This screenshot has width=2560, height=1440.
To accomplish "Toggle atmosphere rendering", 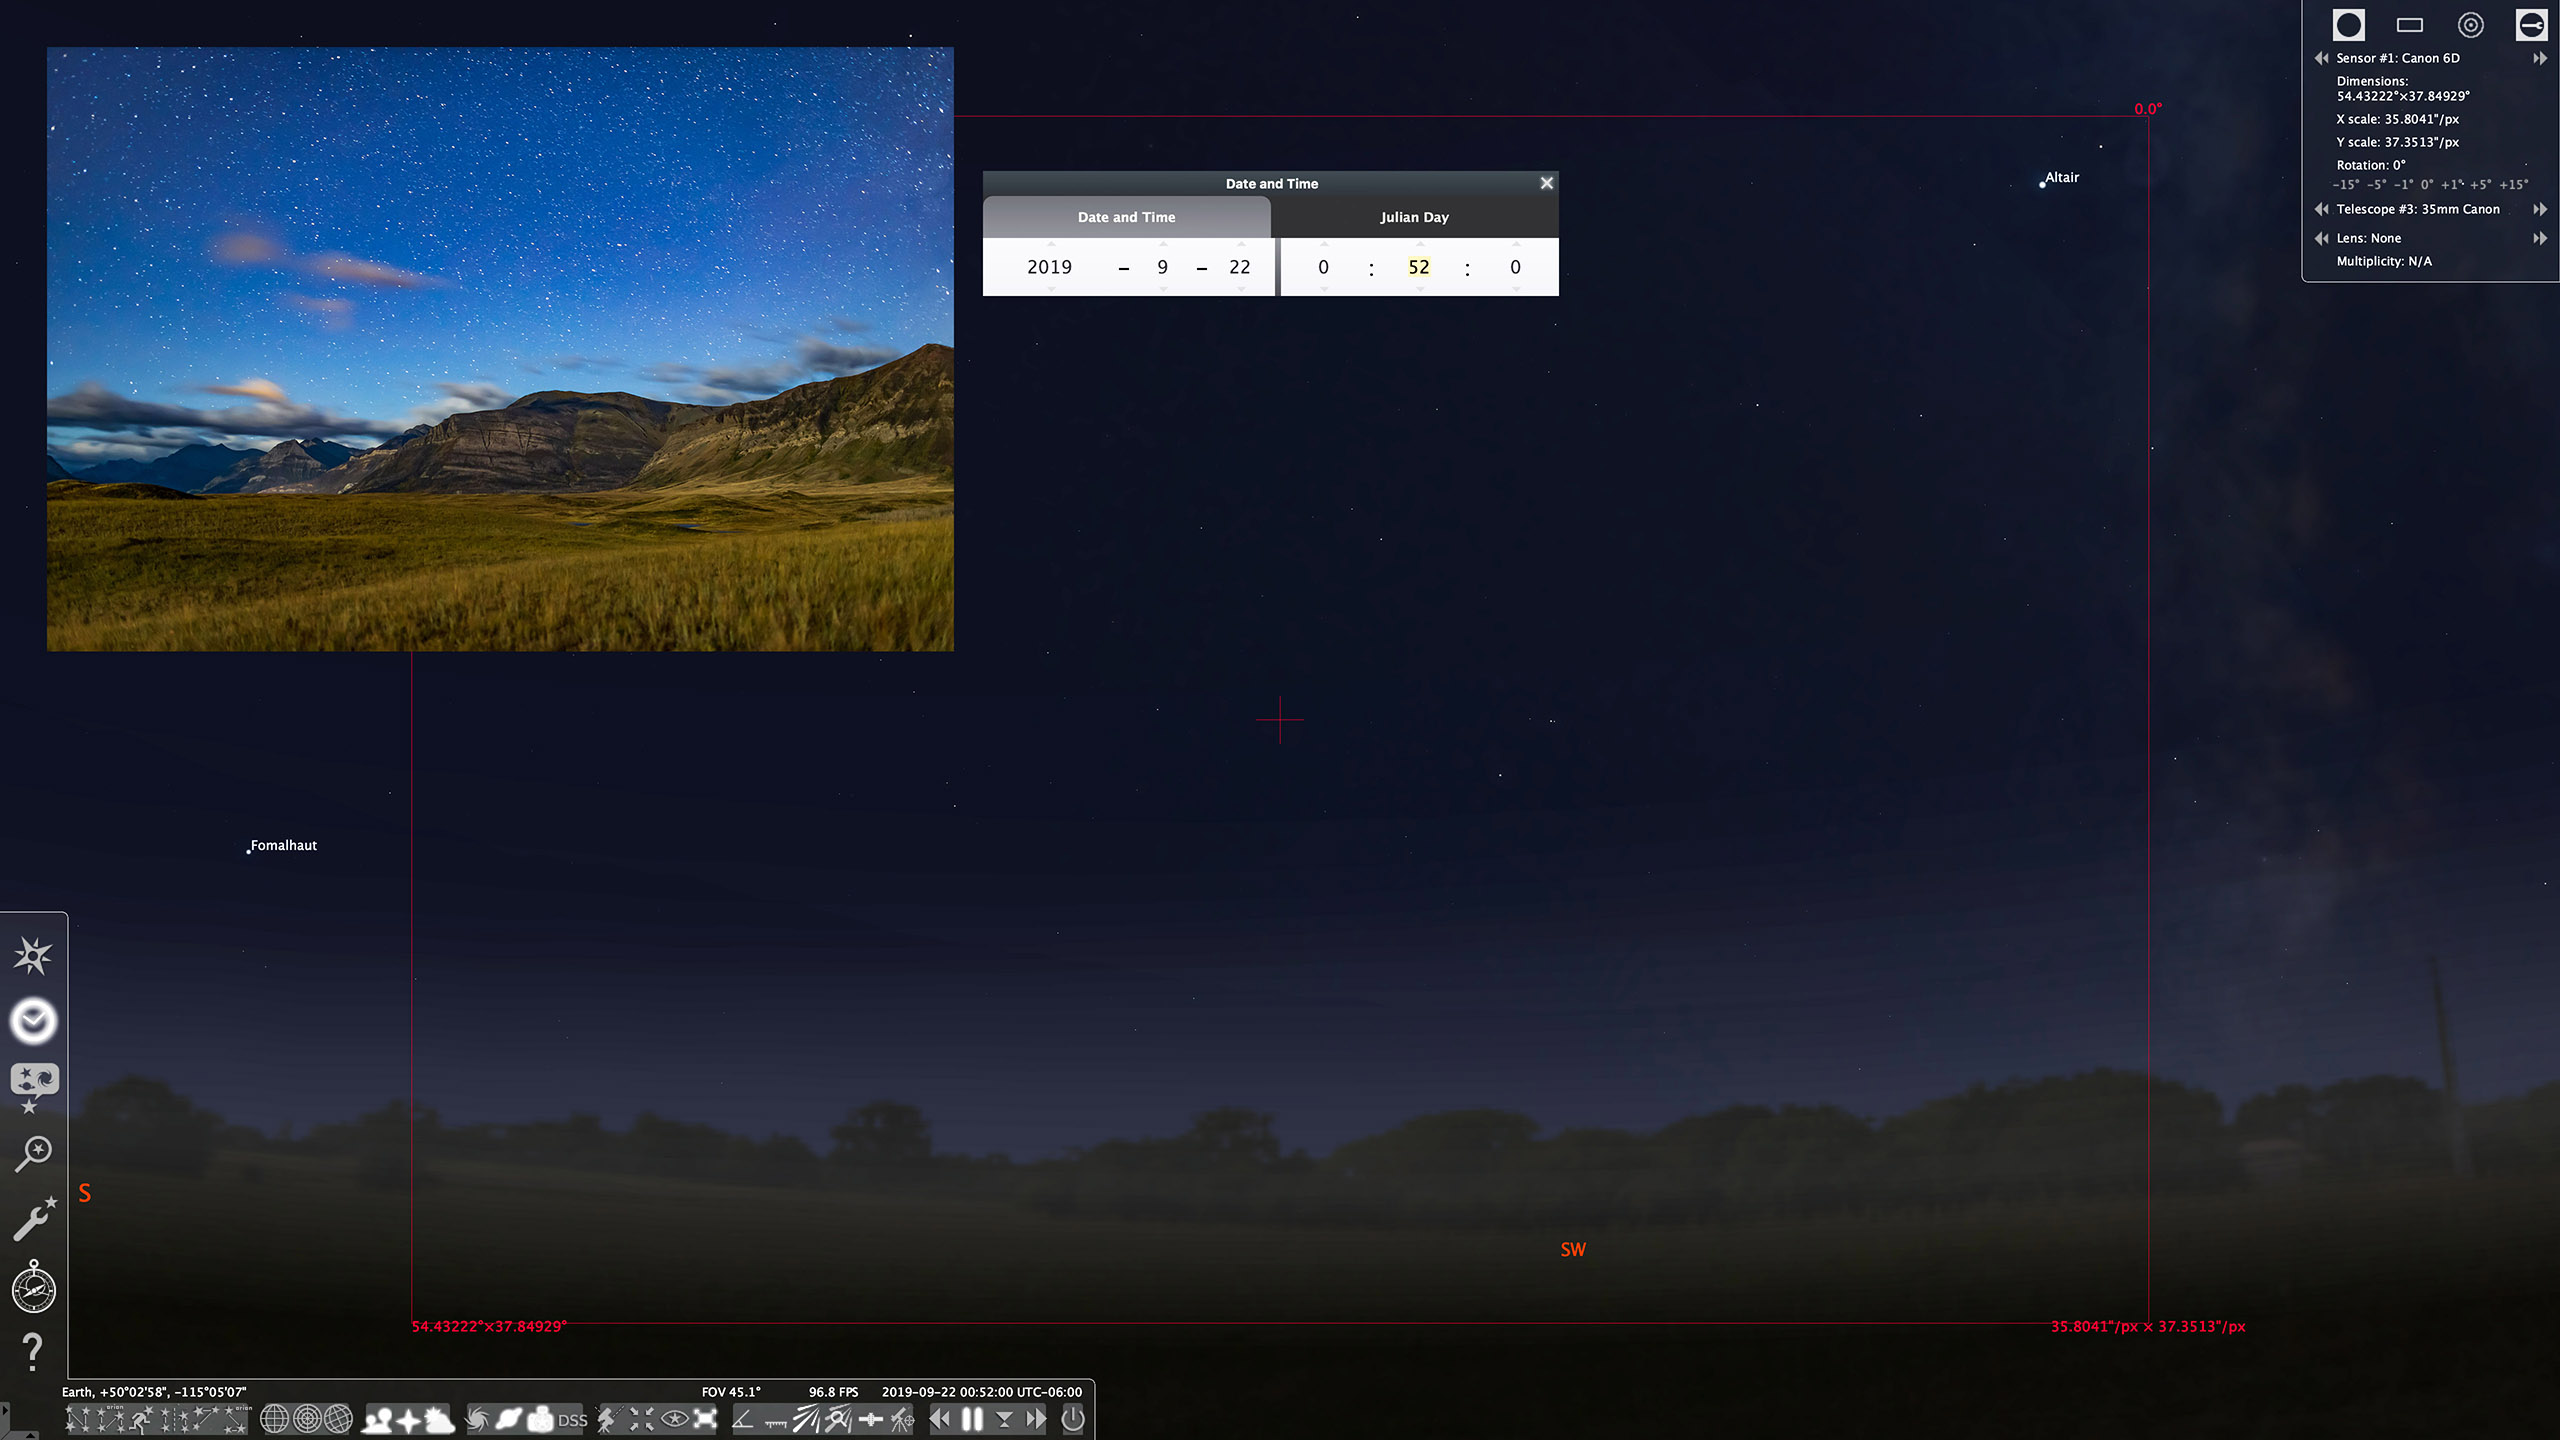I will pyautogui.click(x=436, y=1418).
